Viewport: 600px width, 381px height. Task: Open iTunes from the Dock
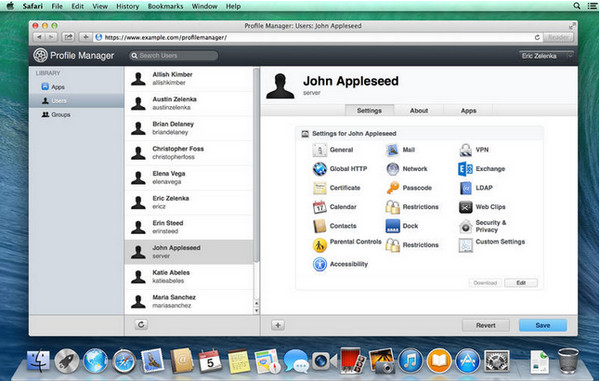pyautogui.click(x=410, y=361)
